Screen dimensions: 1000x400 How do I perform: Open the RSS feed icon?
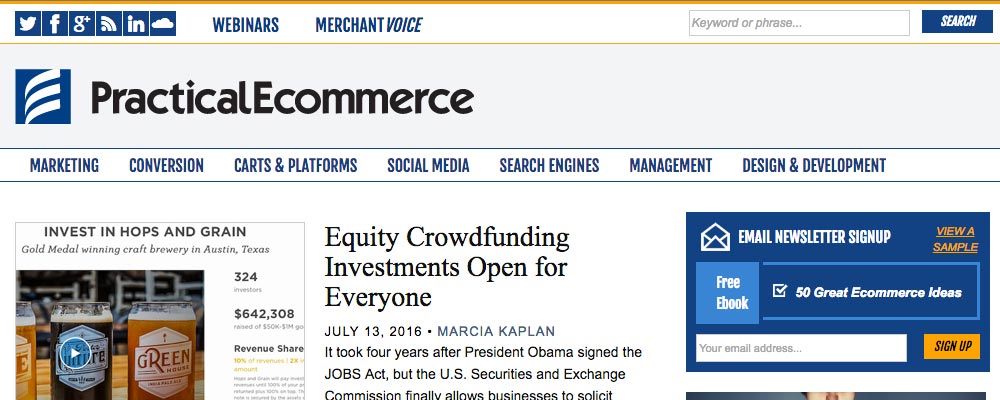point(109,24)
